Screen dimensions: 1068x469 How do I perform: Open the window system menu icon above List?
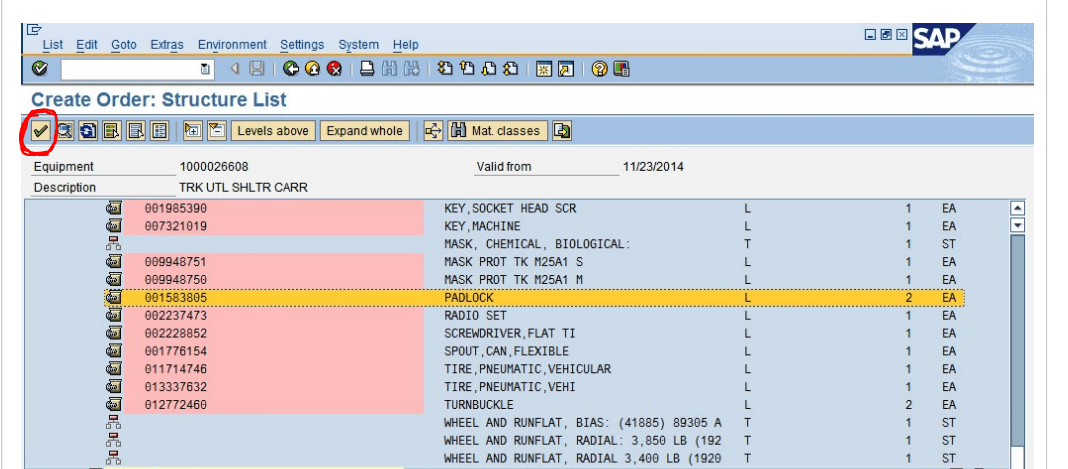(34, 30)
